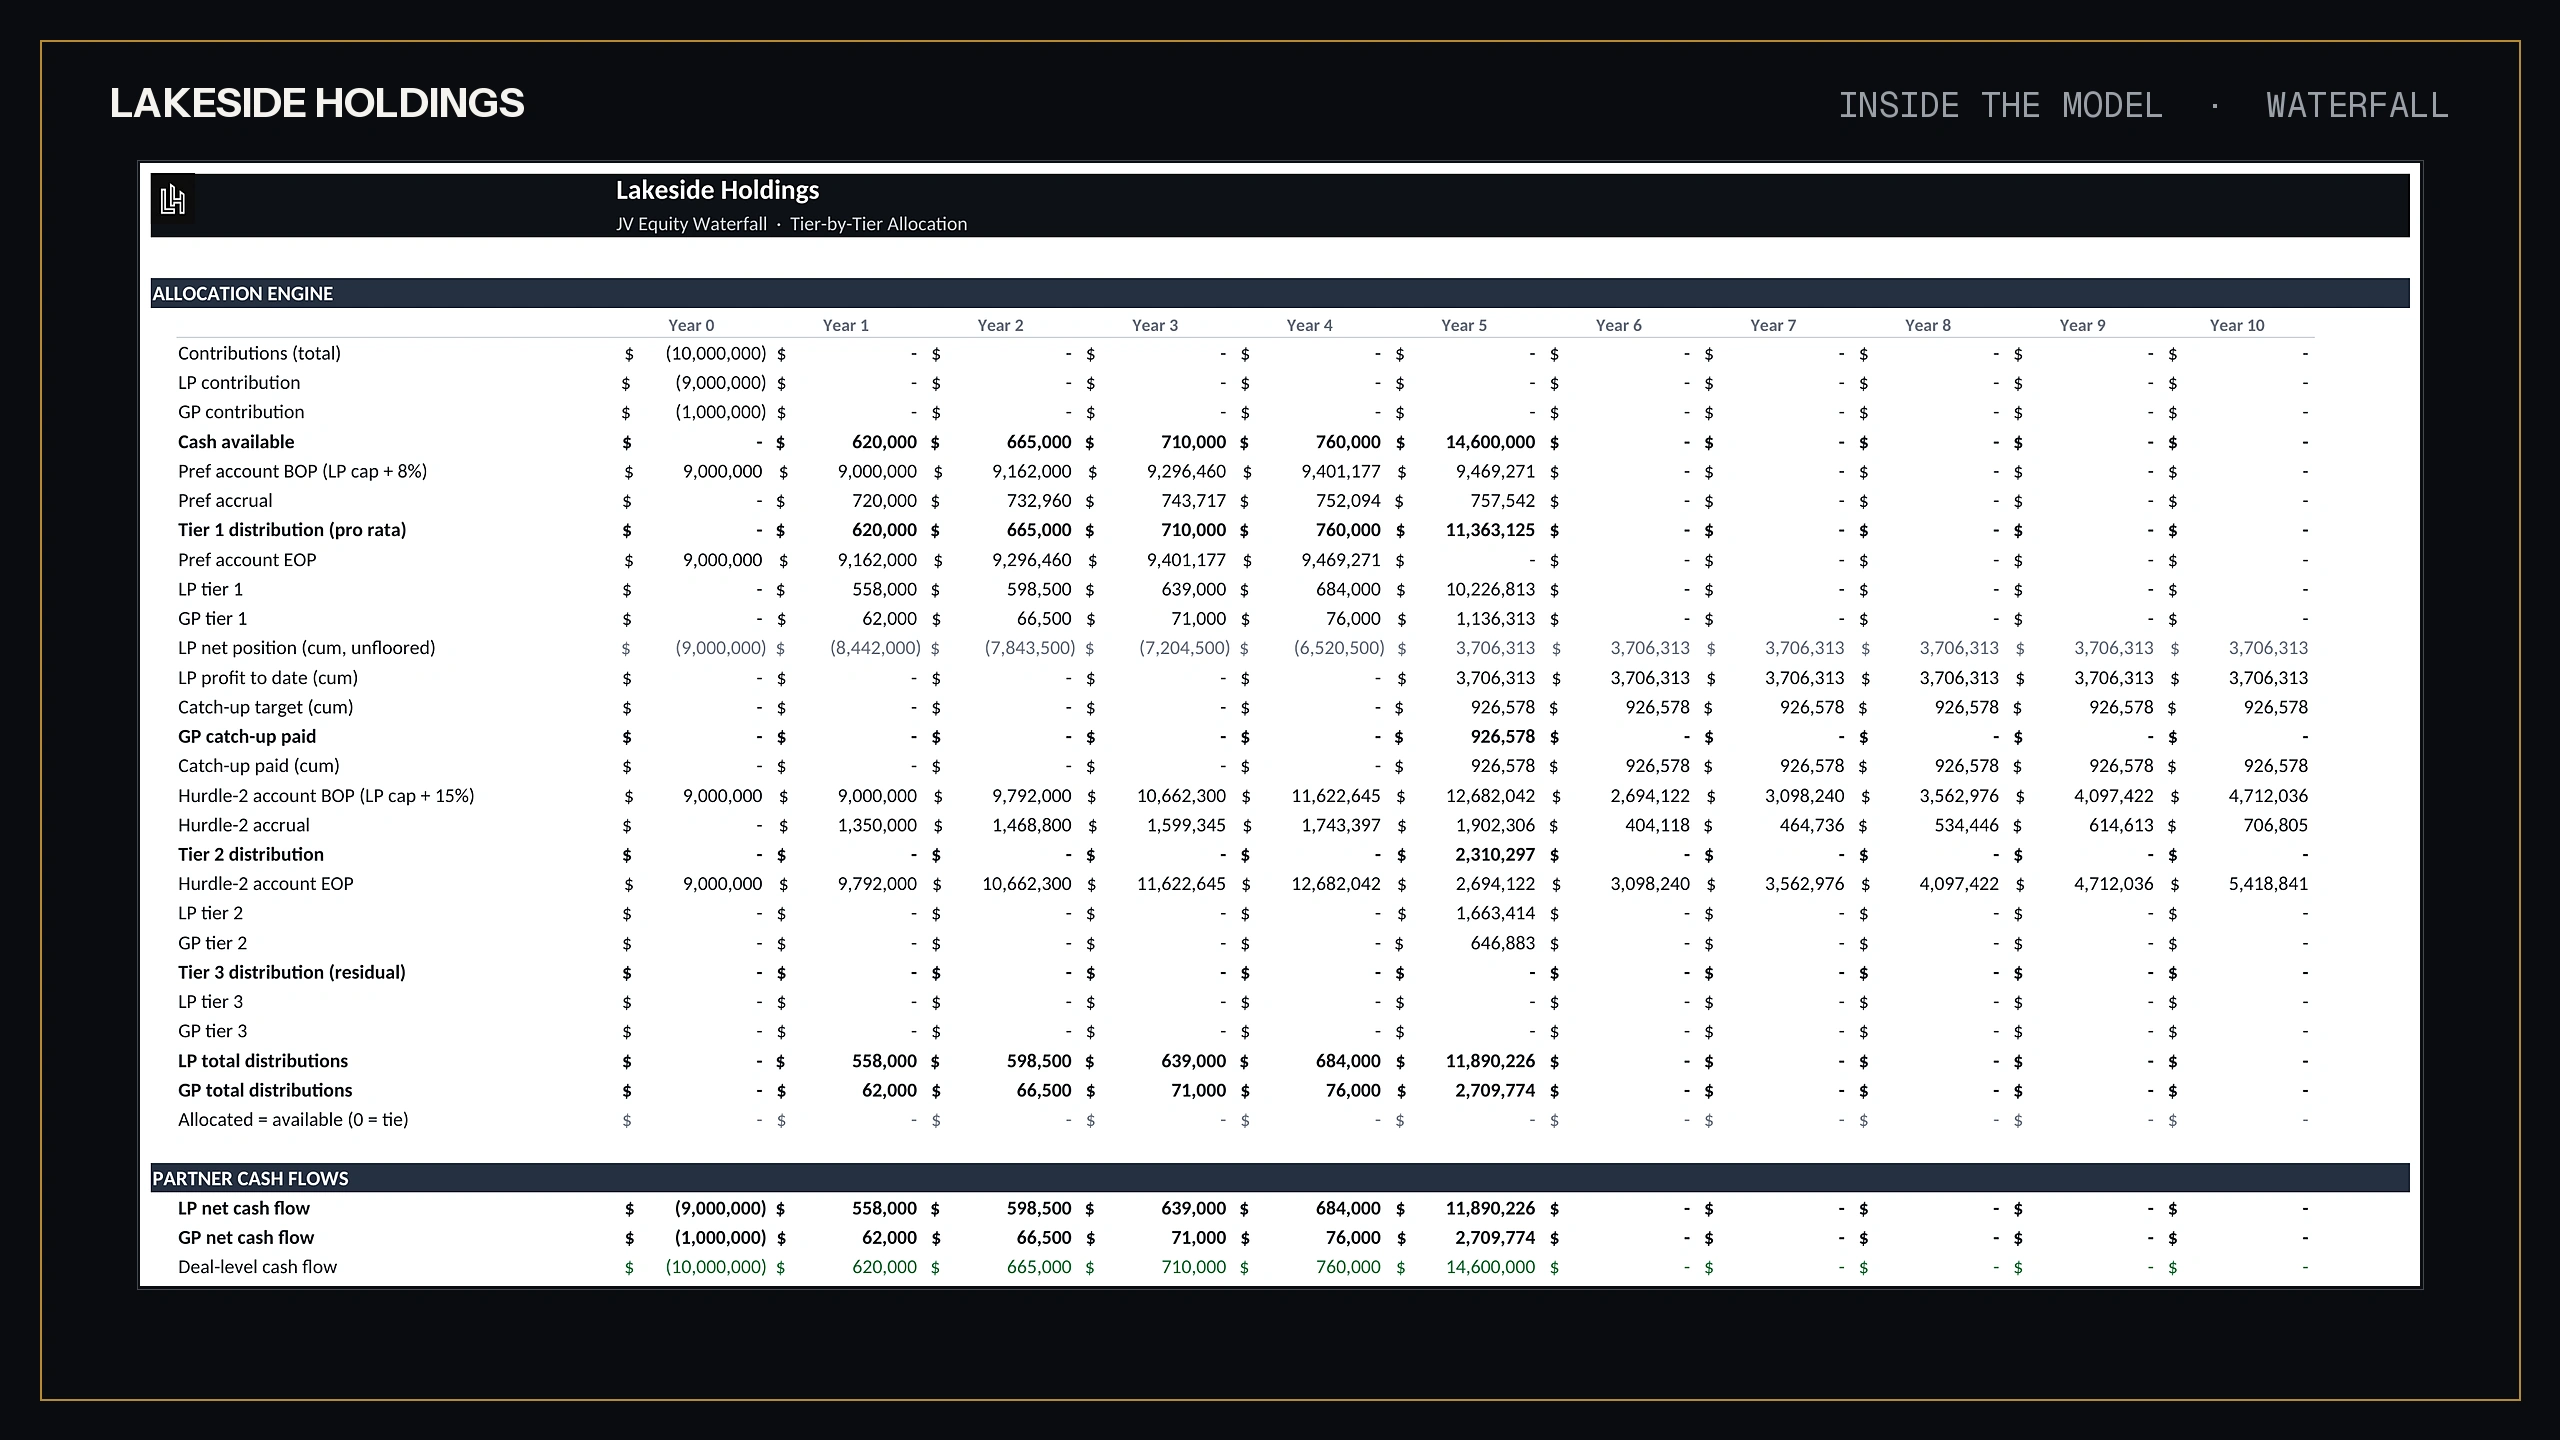Click the GP net cash flow row label

pos(246,1238)
